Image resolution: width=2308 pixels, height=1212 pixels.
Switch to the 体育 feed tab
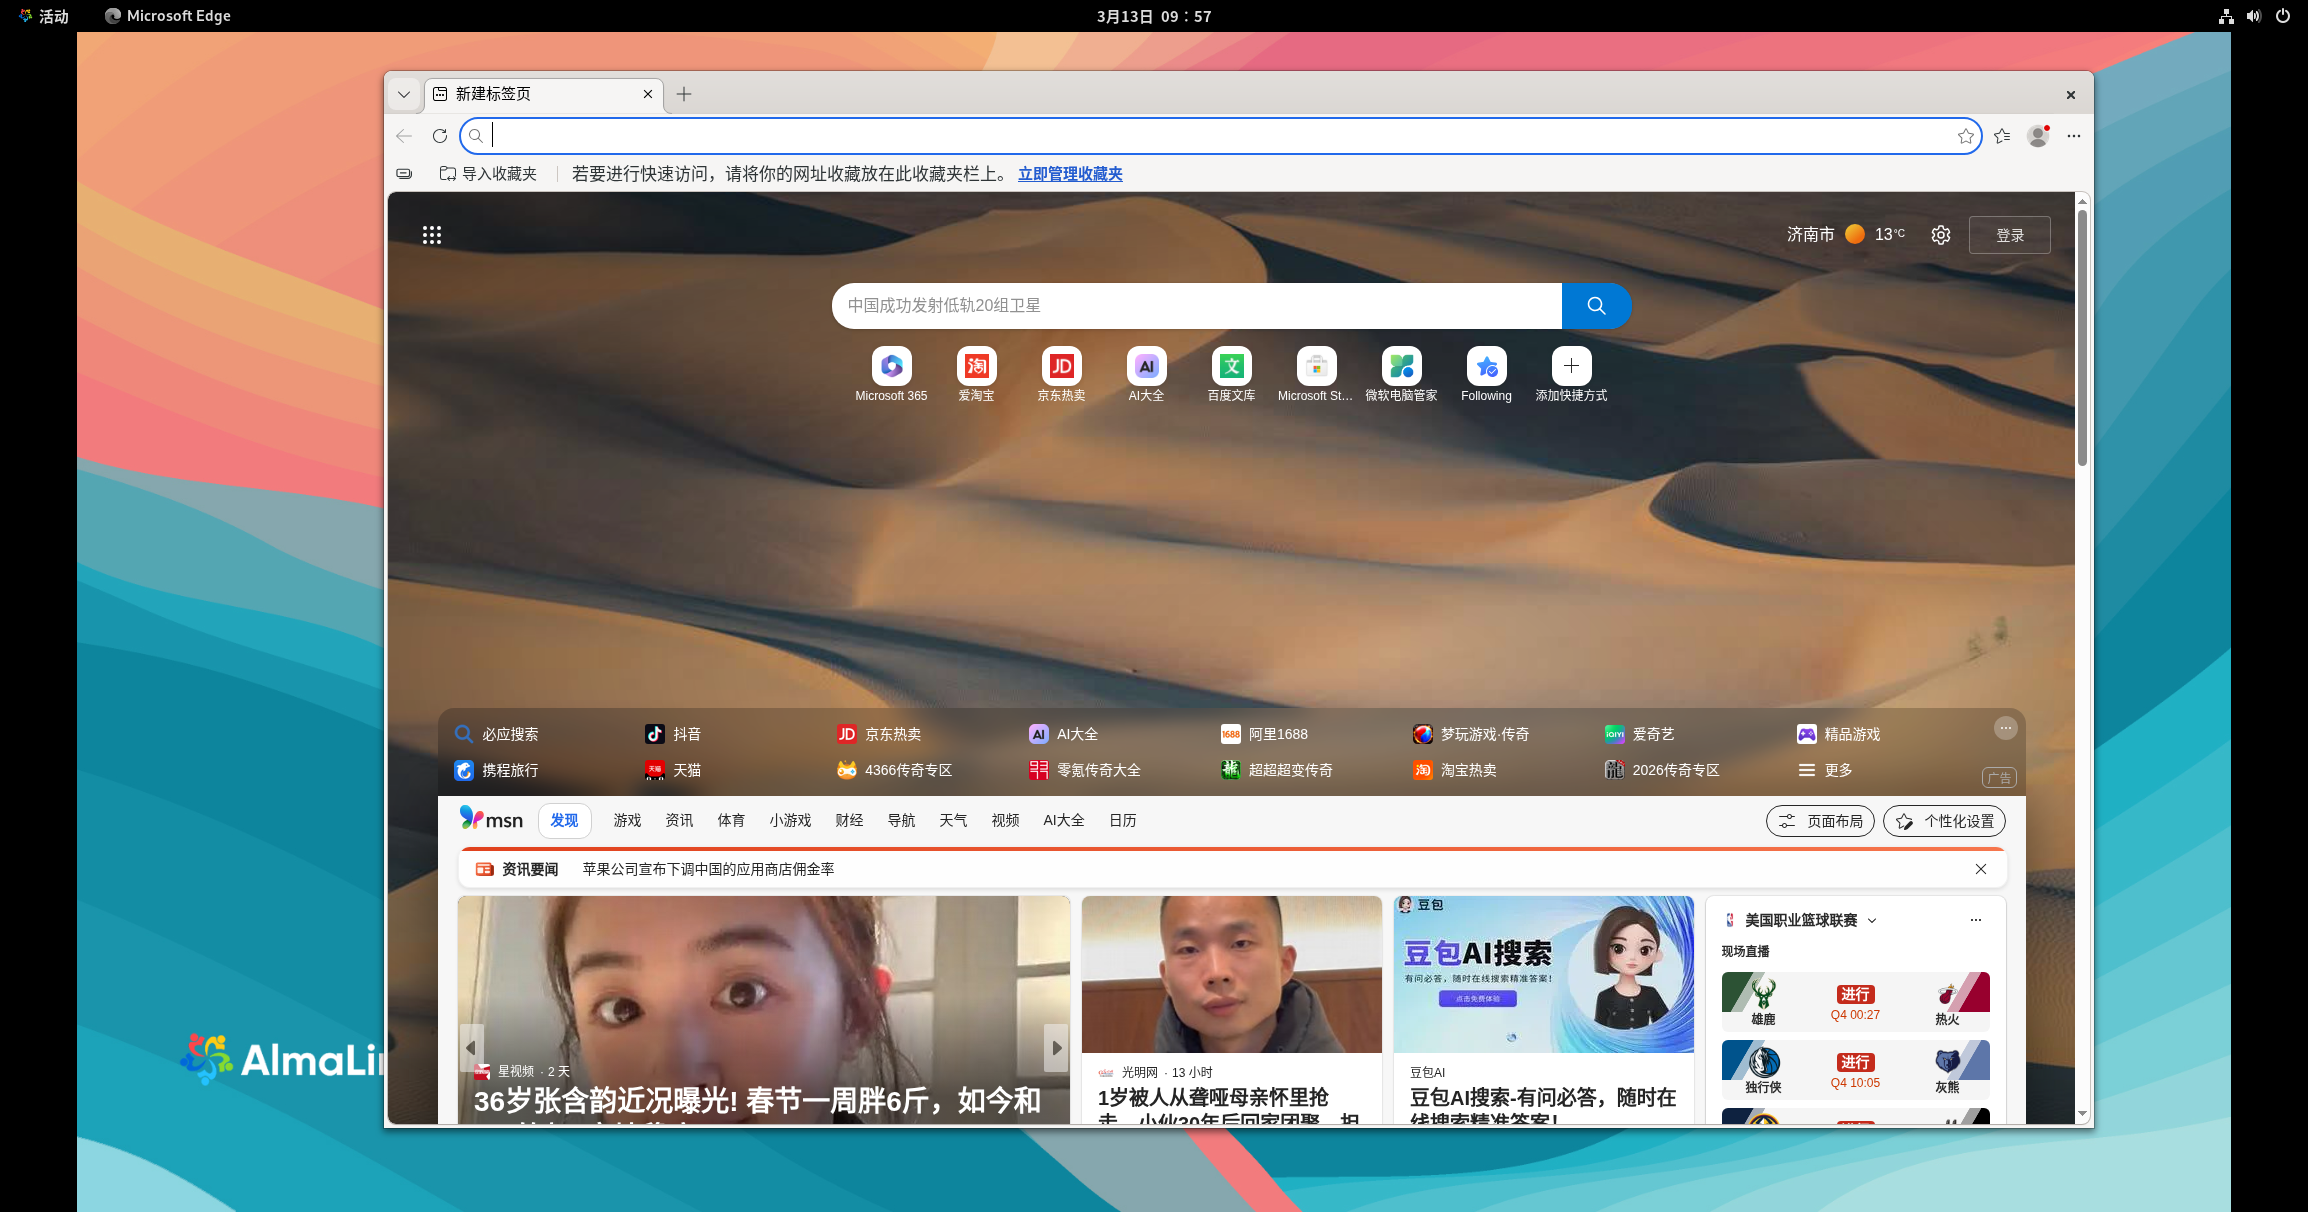pyautogui.click(x=730, y=820)
